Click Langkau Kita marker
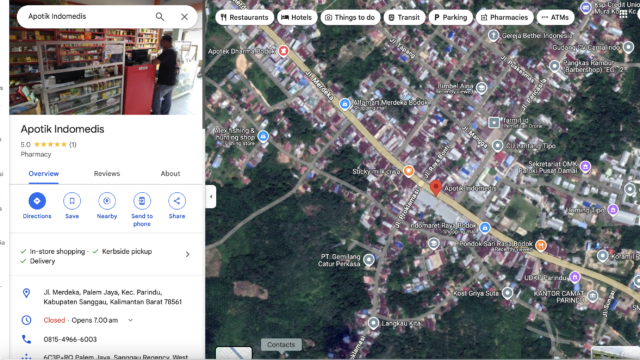This screenshot has width=640, height=360. (373, 323)
